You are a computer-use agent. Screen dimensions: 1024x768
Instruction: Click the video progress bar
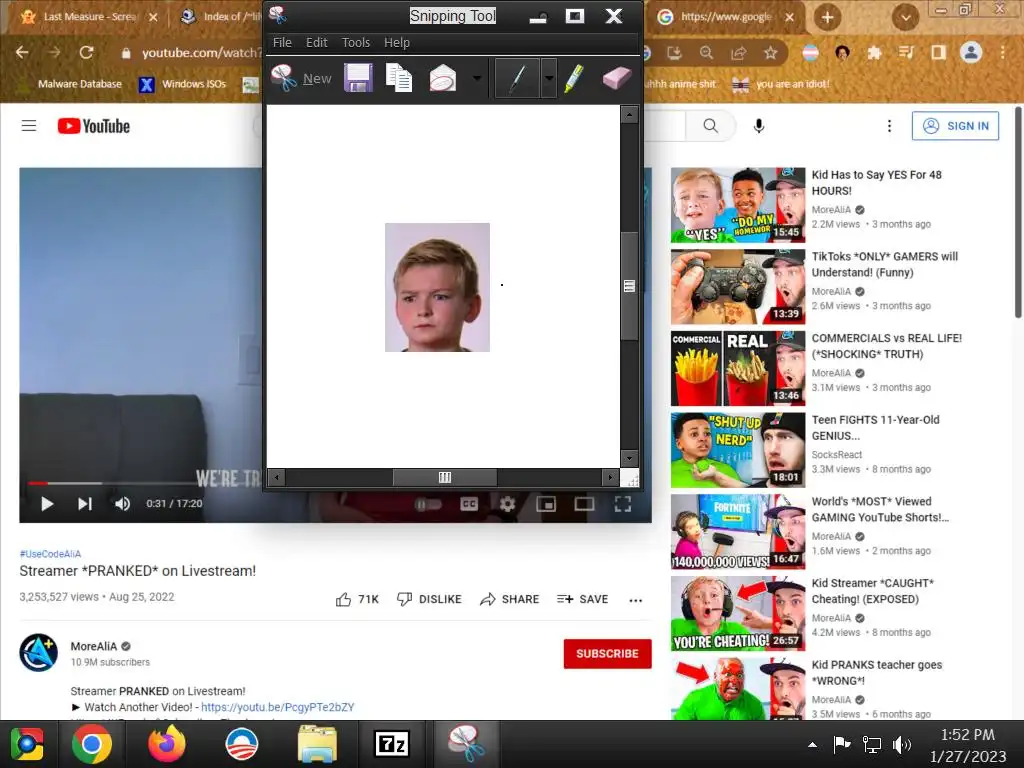tap(144, 483)
